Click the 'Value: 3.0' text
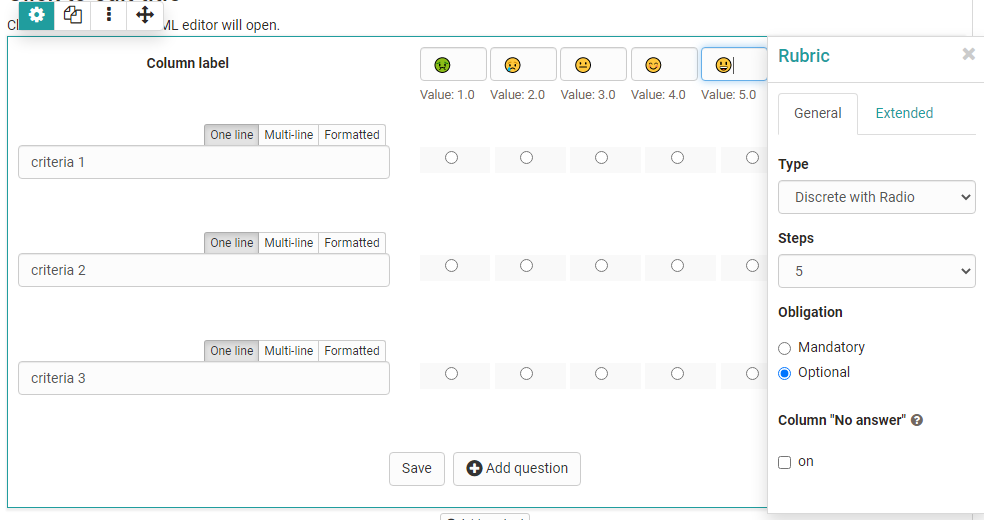Viewport: 984px width, 520px height. [587, 95]
